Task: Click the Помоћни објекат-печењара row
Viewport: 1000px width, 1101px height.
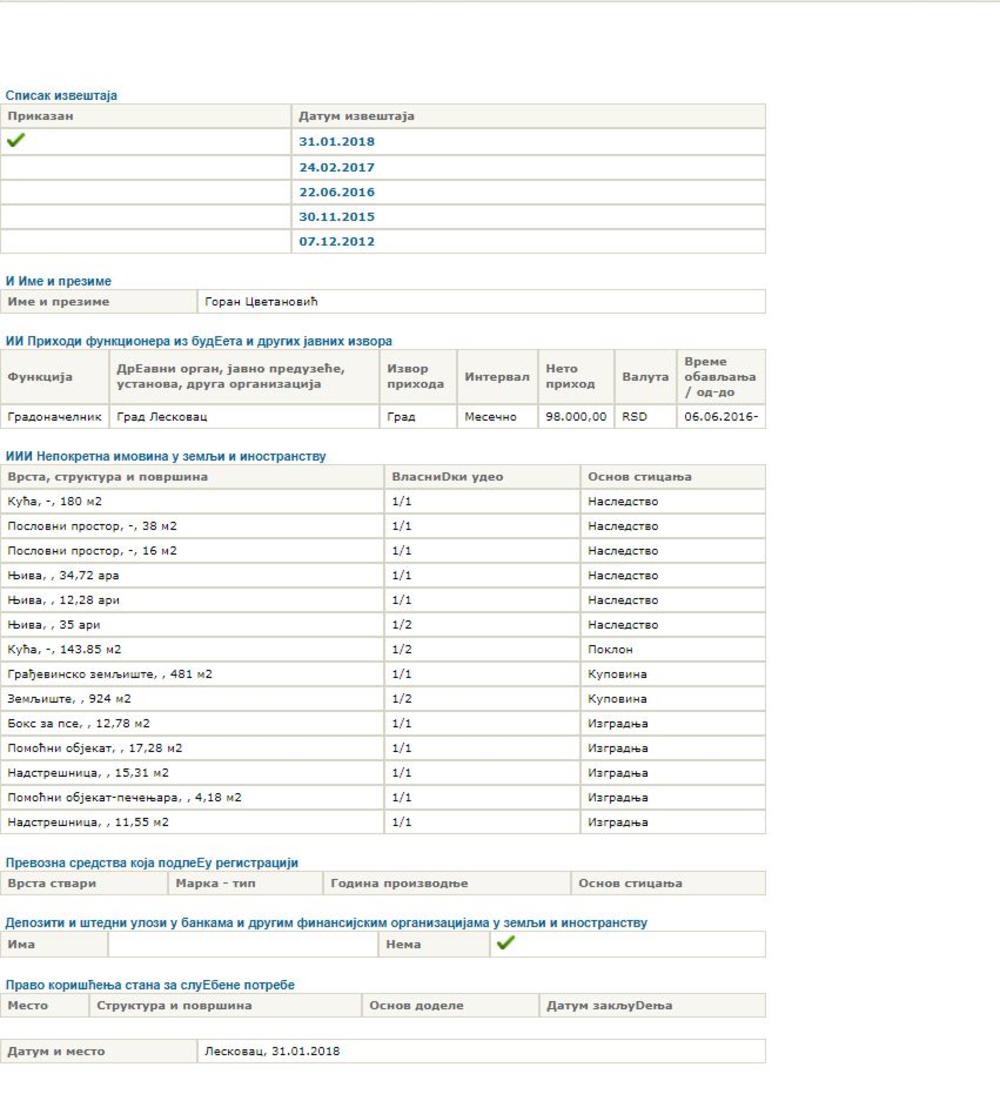Action: coord(124,797)
